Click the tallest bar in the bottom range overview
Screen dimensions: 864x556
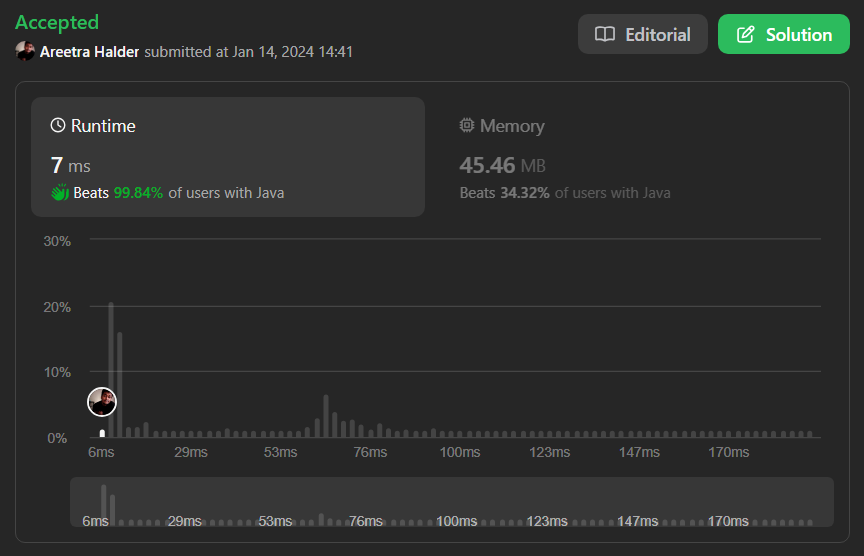pyautogui.click(x=103, y=504)
